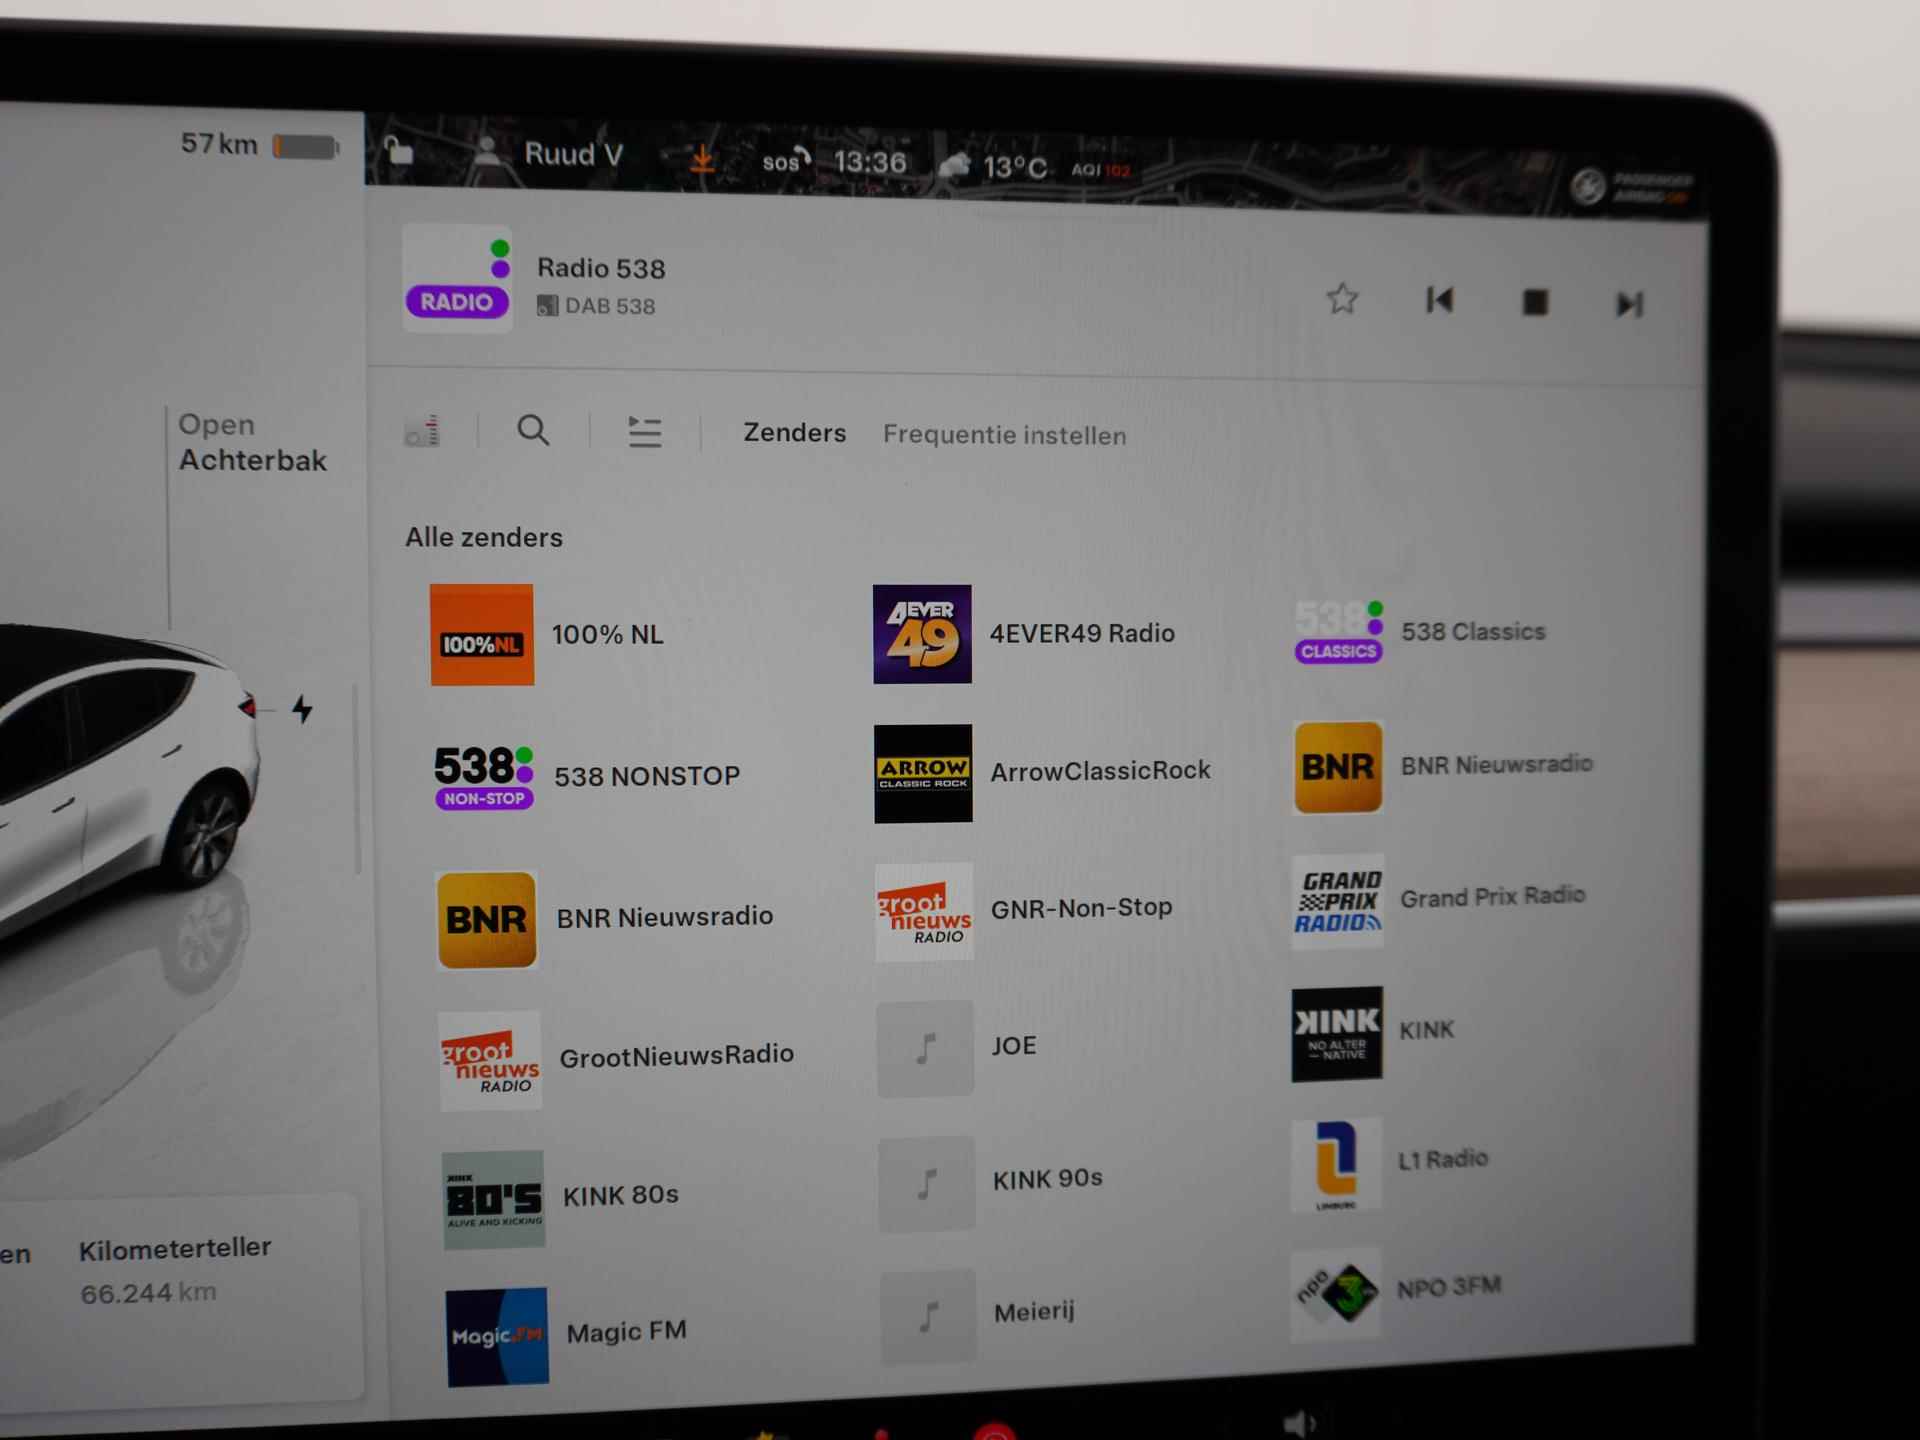Tap the L1 Radio station name
The image size is (1920, 1440).
[x=1442, y=1159]
